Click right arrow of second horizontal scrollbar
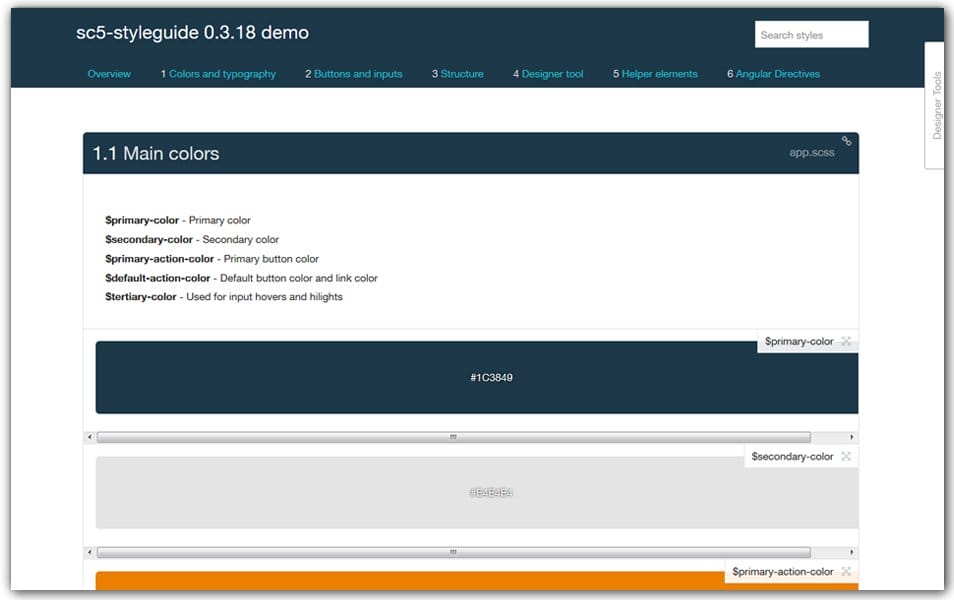This screenshot has width=954, height=600. coord(852,552)
